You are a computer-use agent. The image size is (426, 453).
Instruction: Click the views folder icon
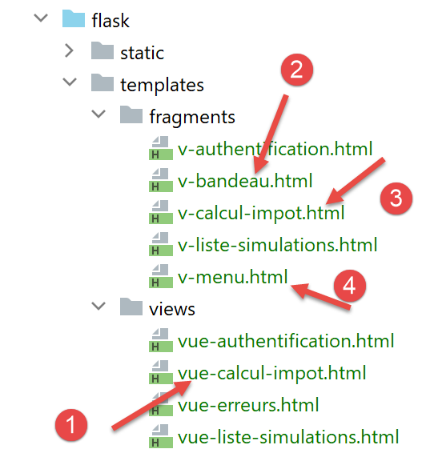[x=131, y=307]
